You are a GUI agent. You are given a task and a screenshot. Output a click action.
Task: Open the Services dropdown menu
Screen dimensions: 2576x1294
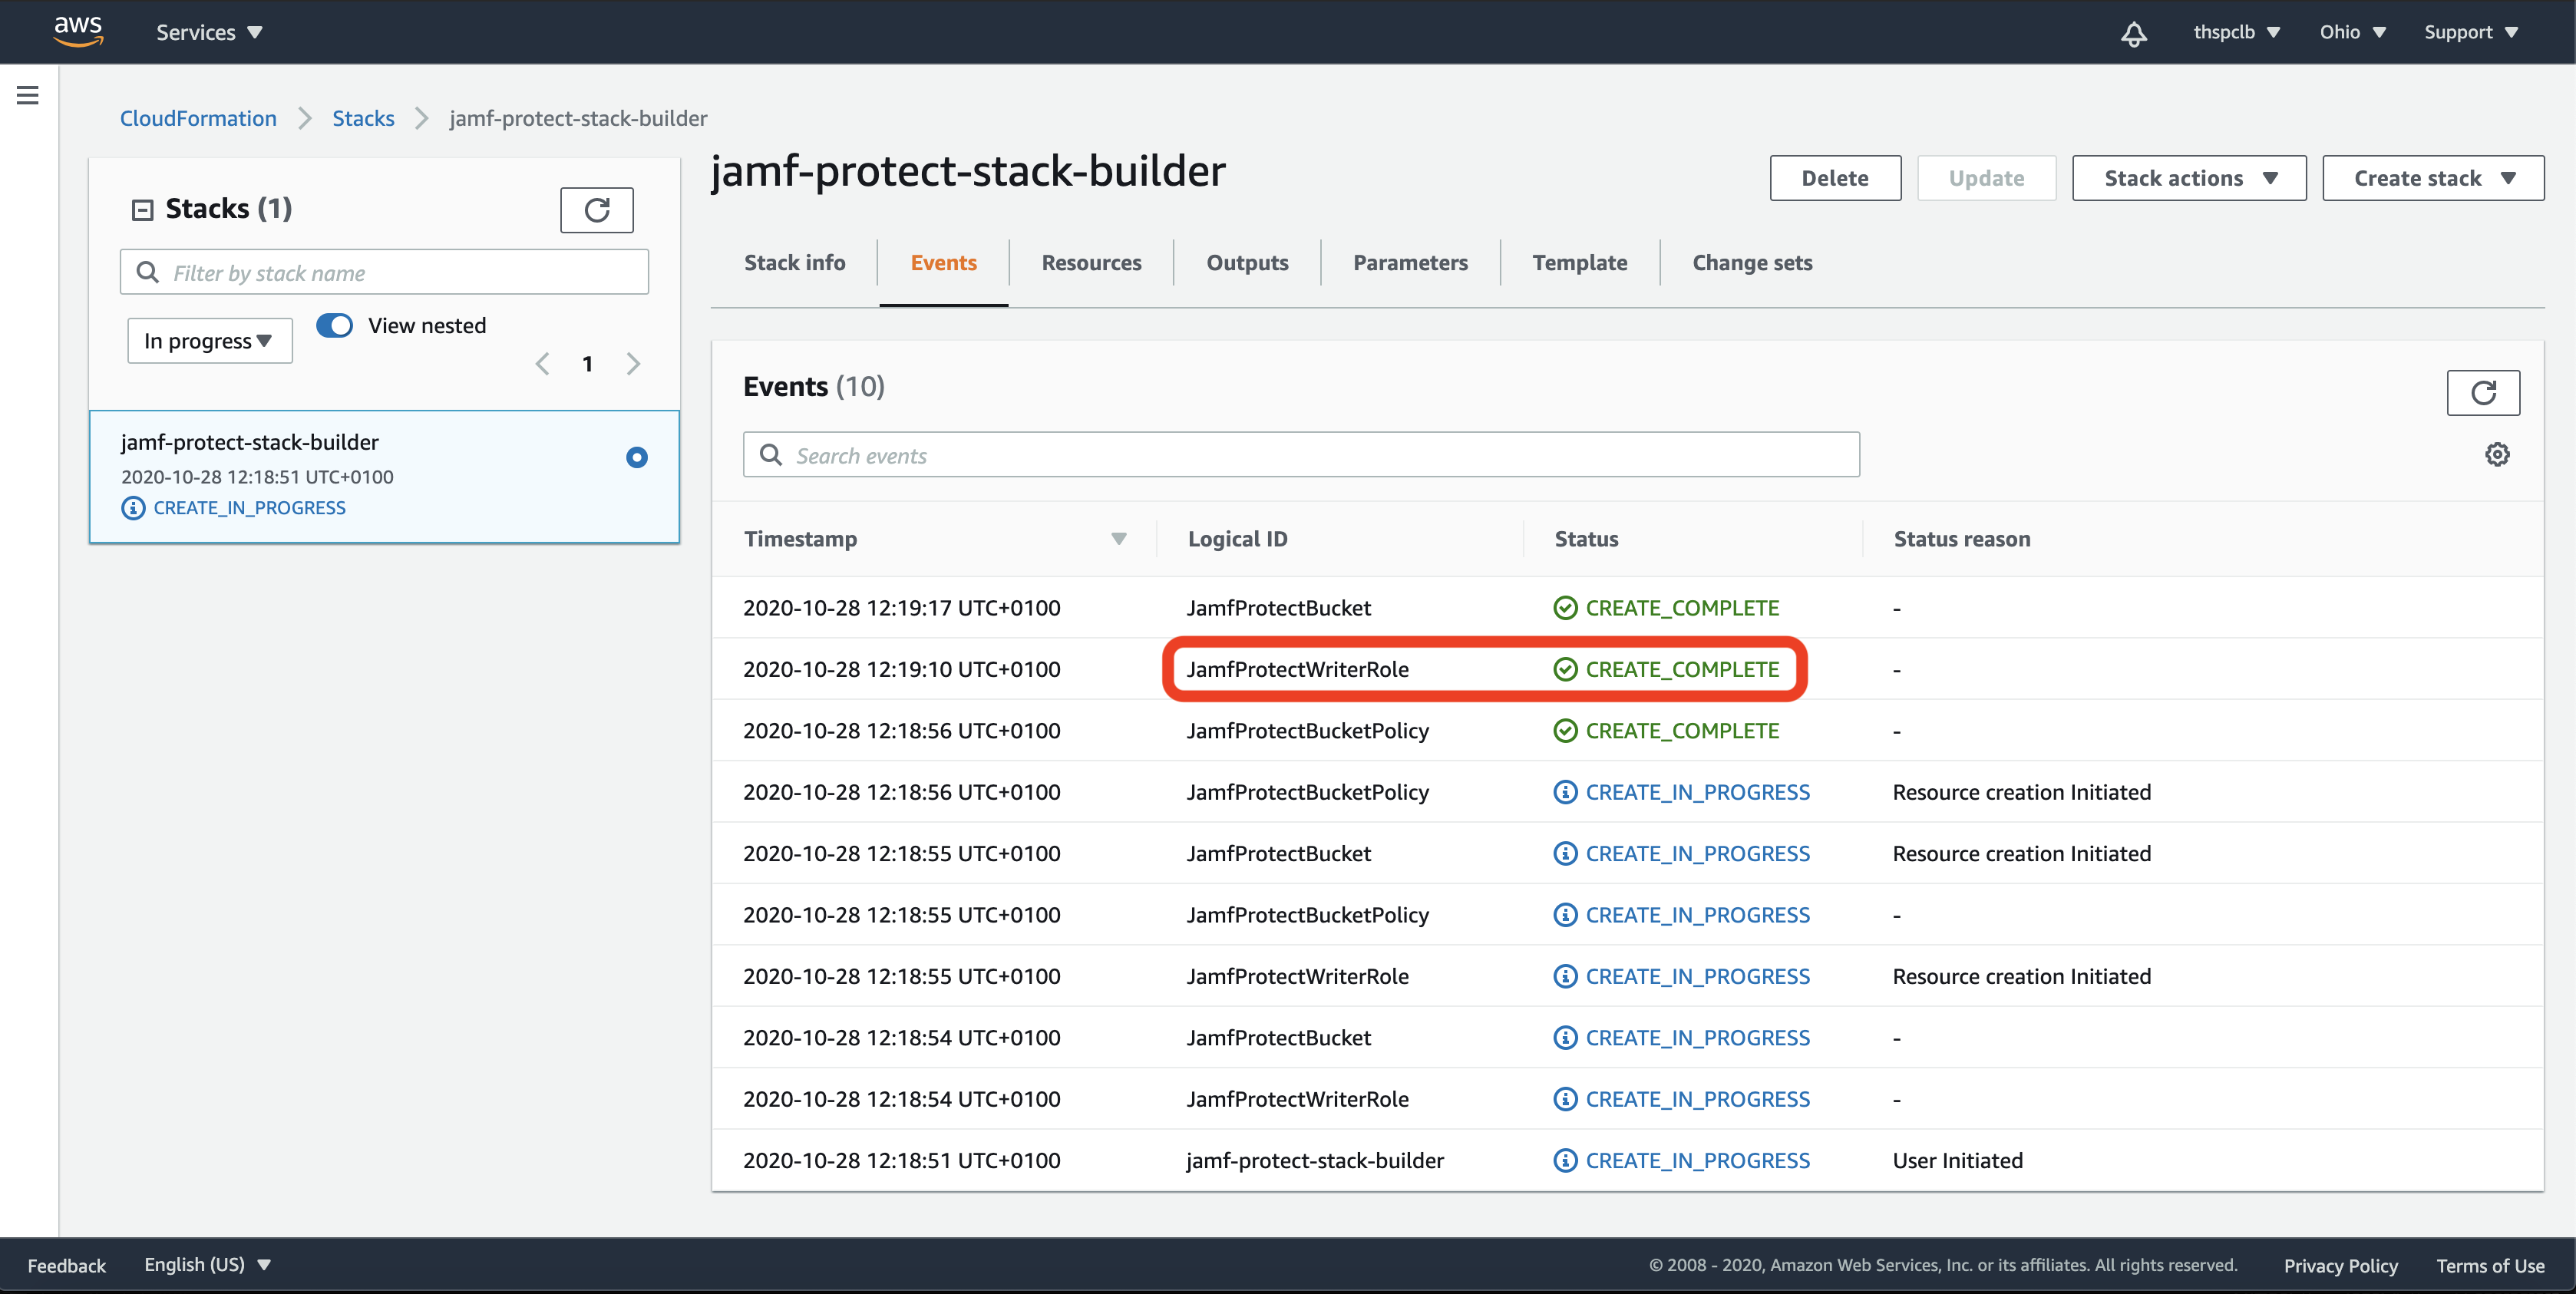click(x=209, y=32)
